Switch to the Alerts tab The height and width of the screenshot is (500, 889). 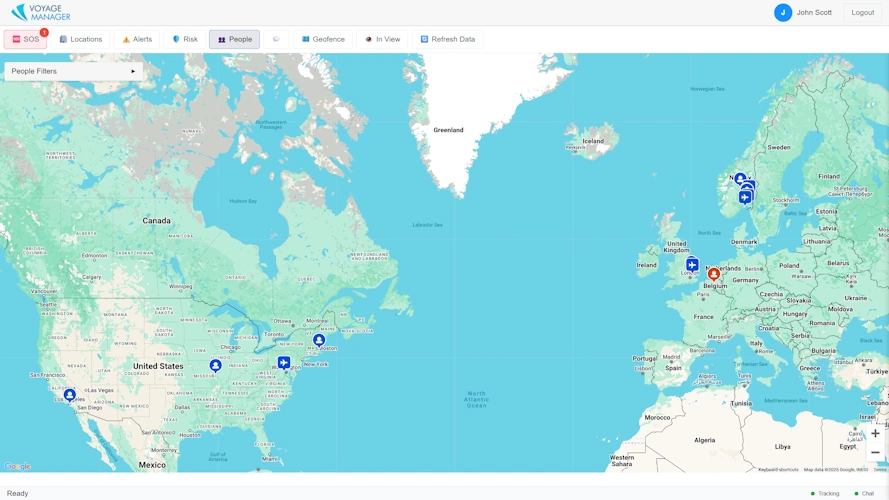(x=137, y=40)
